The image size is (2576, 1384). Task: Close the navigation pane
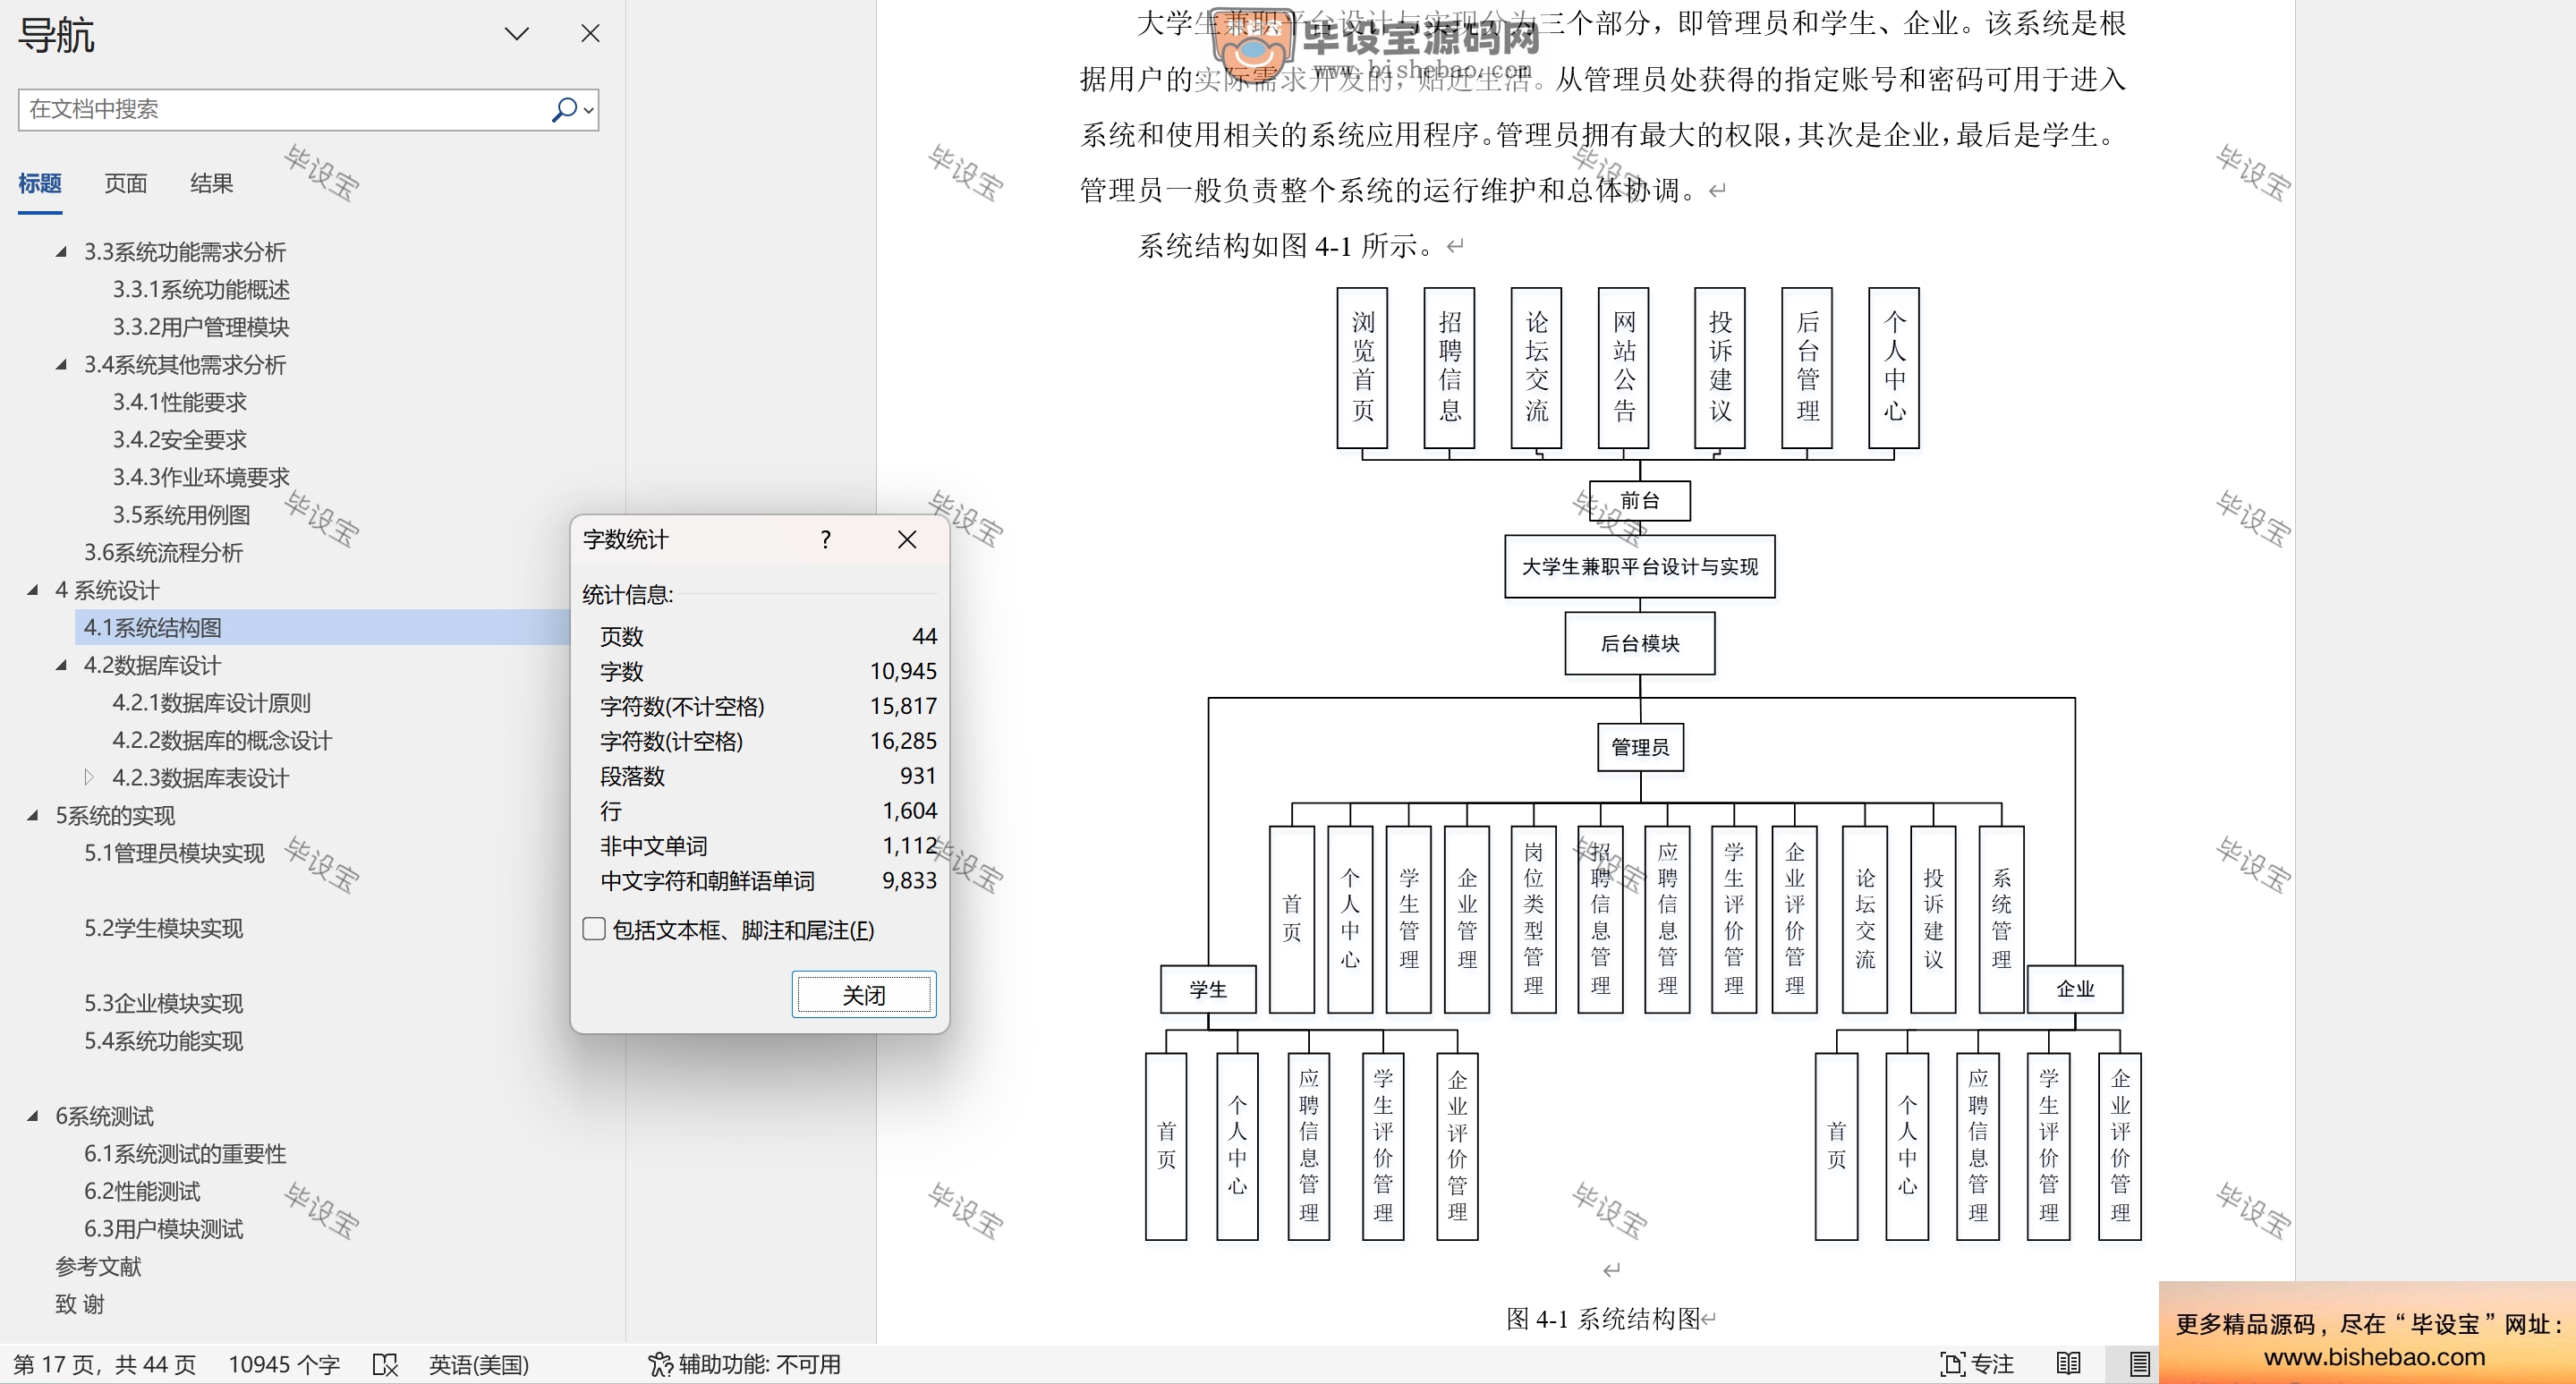click(590, 34)
